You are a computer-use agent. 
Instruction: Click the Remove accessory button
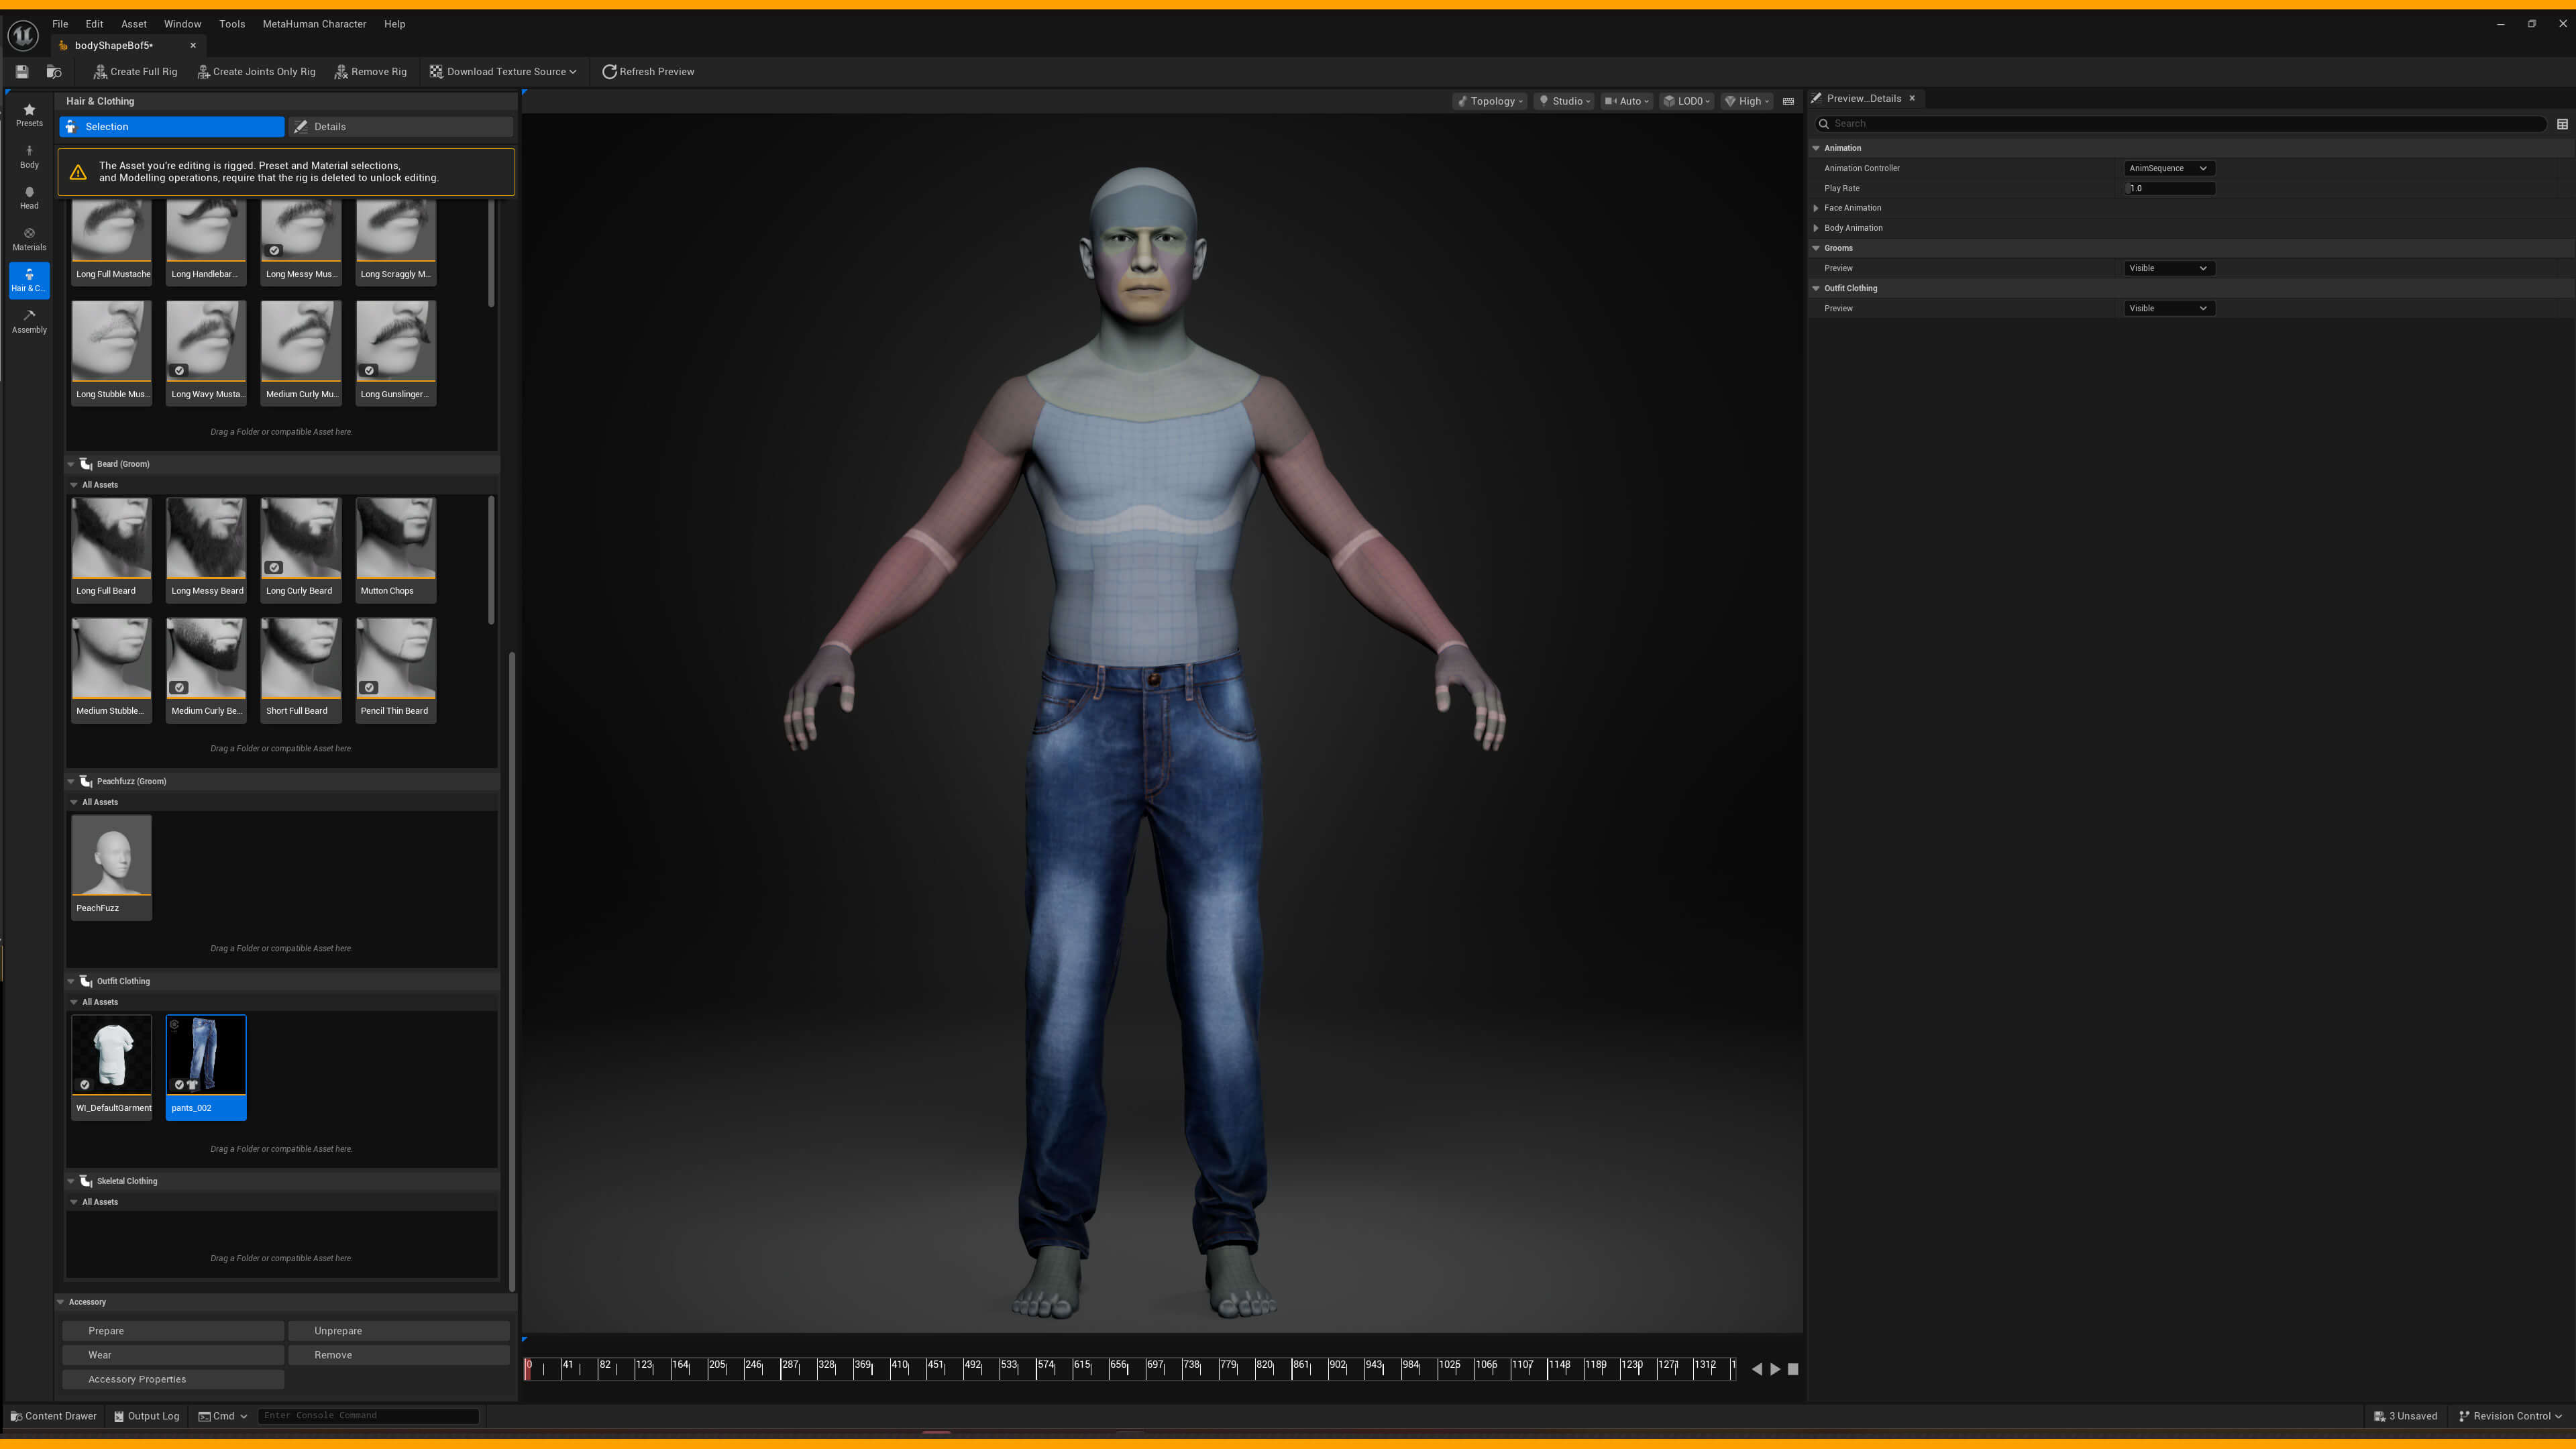[399, 1355]
